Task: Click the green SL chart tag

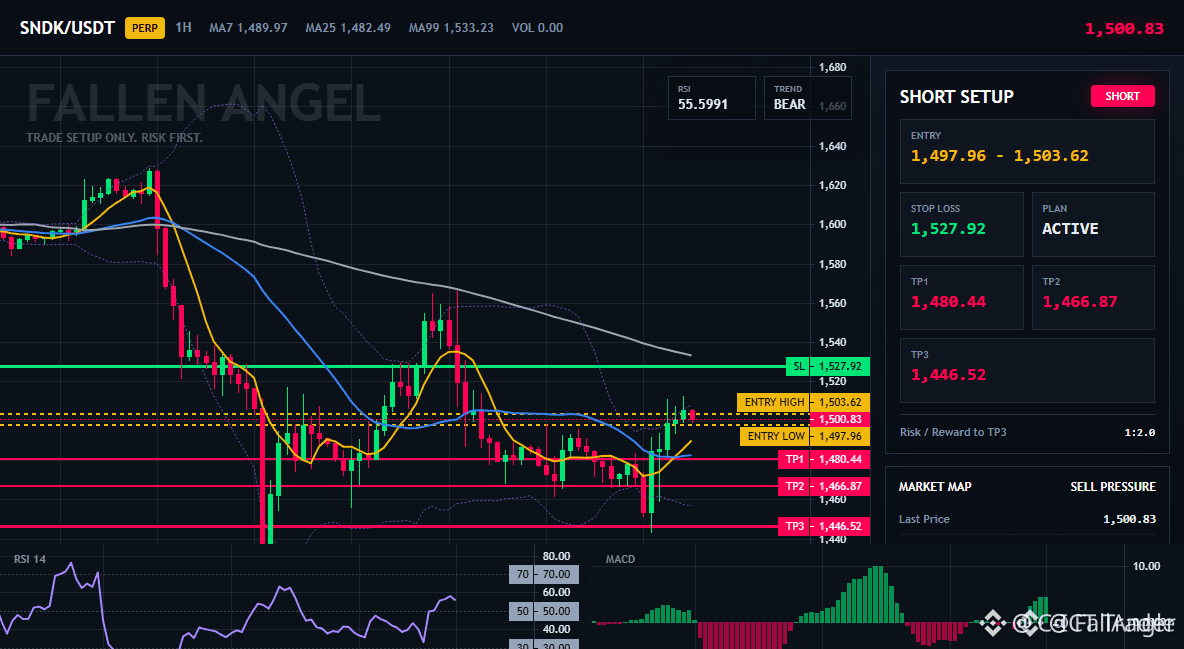Action: coord(828,366)
